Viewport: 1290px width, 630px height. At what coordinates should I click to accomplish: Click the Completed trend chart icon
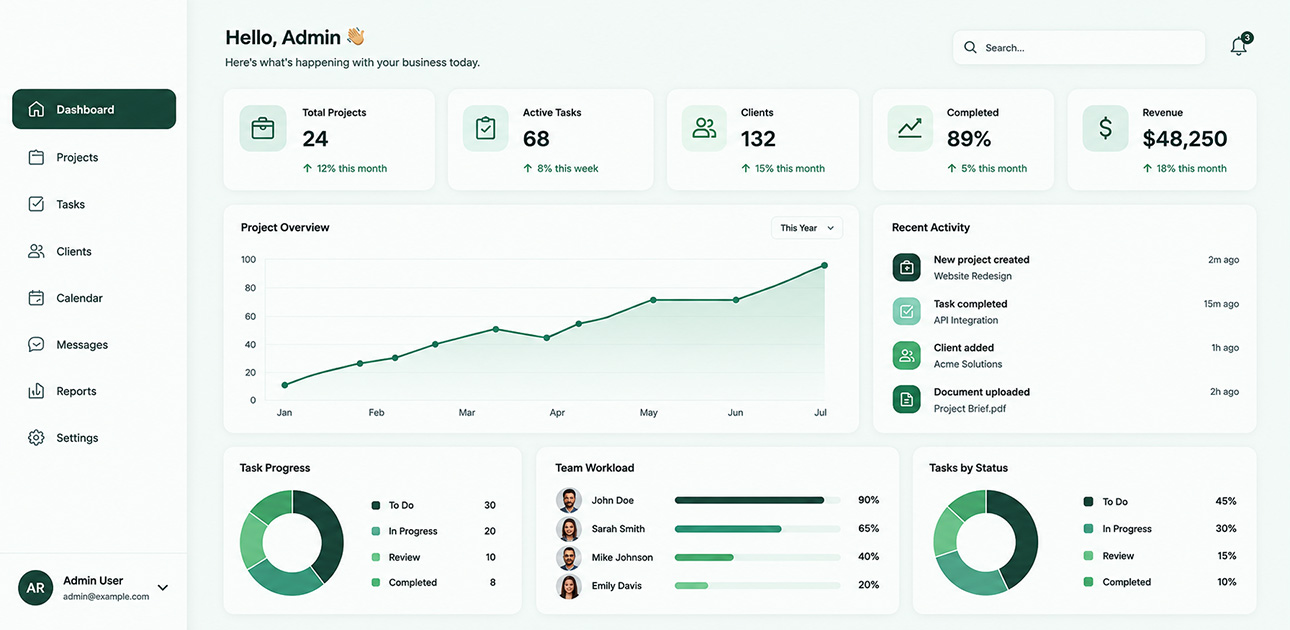pos(910,128)
